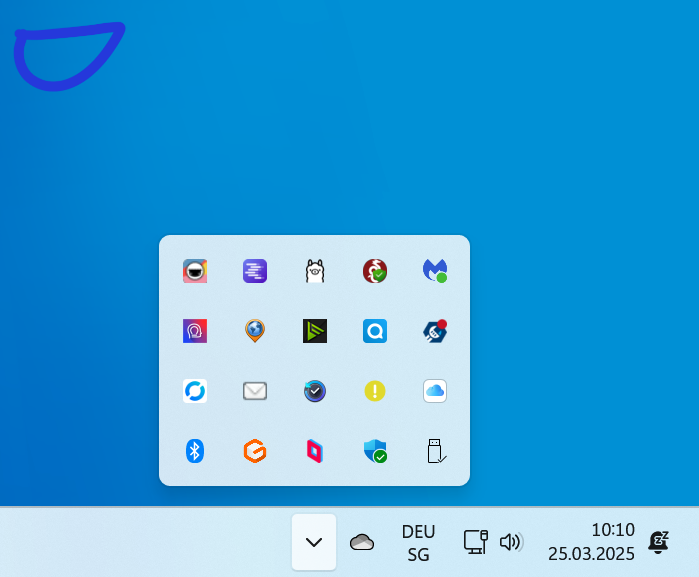Open the iCloud tray icon
Screen dimensions: 699x577
click(x=435, y=391)
